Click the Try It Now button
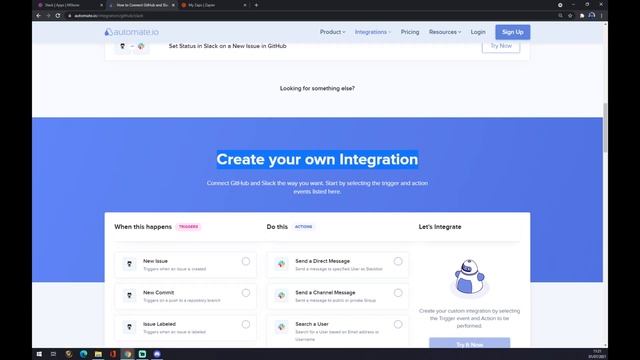Viewport: 640px width, 360px height. click(469, 344)
